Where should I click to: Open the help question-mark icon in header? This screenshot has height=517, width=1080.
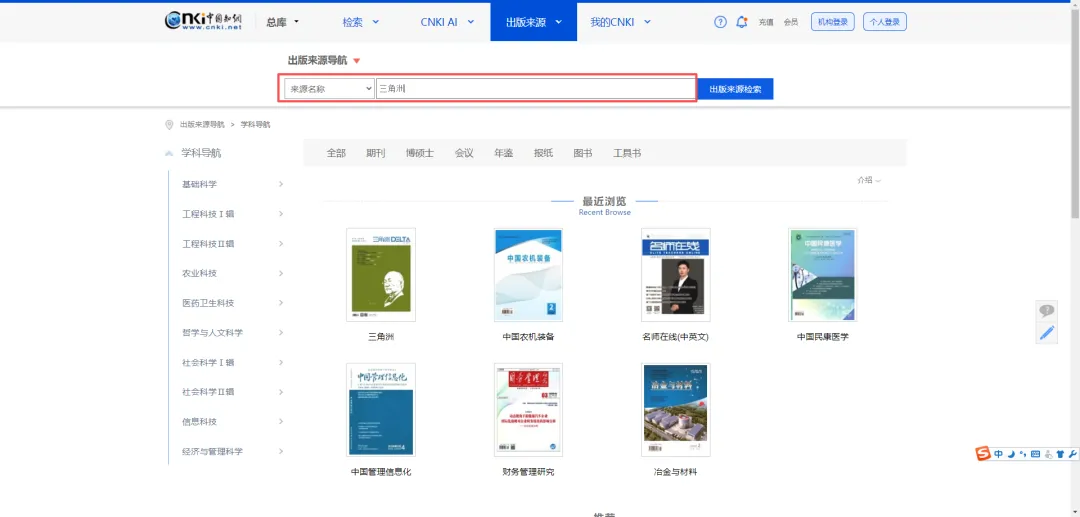pyautogui.click(x=720, y=22)
